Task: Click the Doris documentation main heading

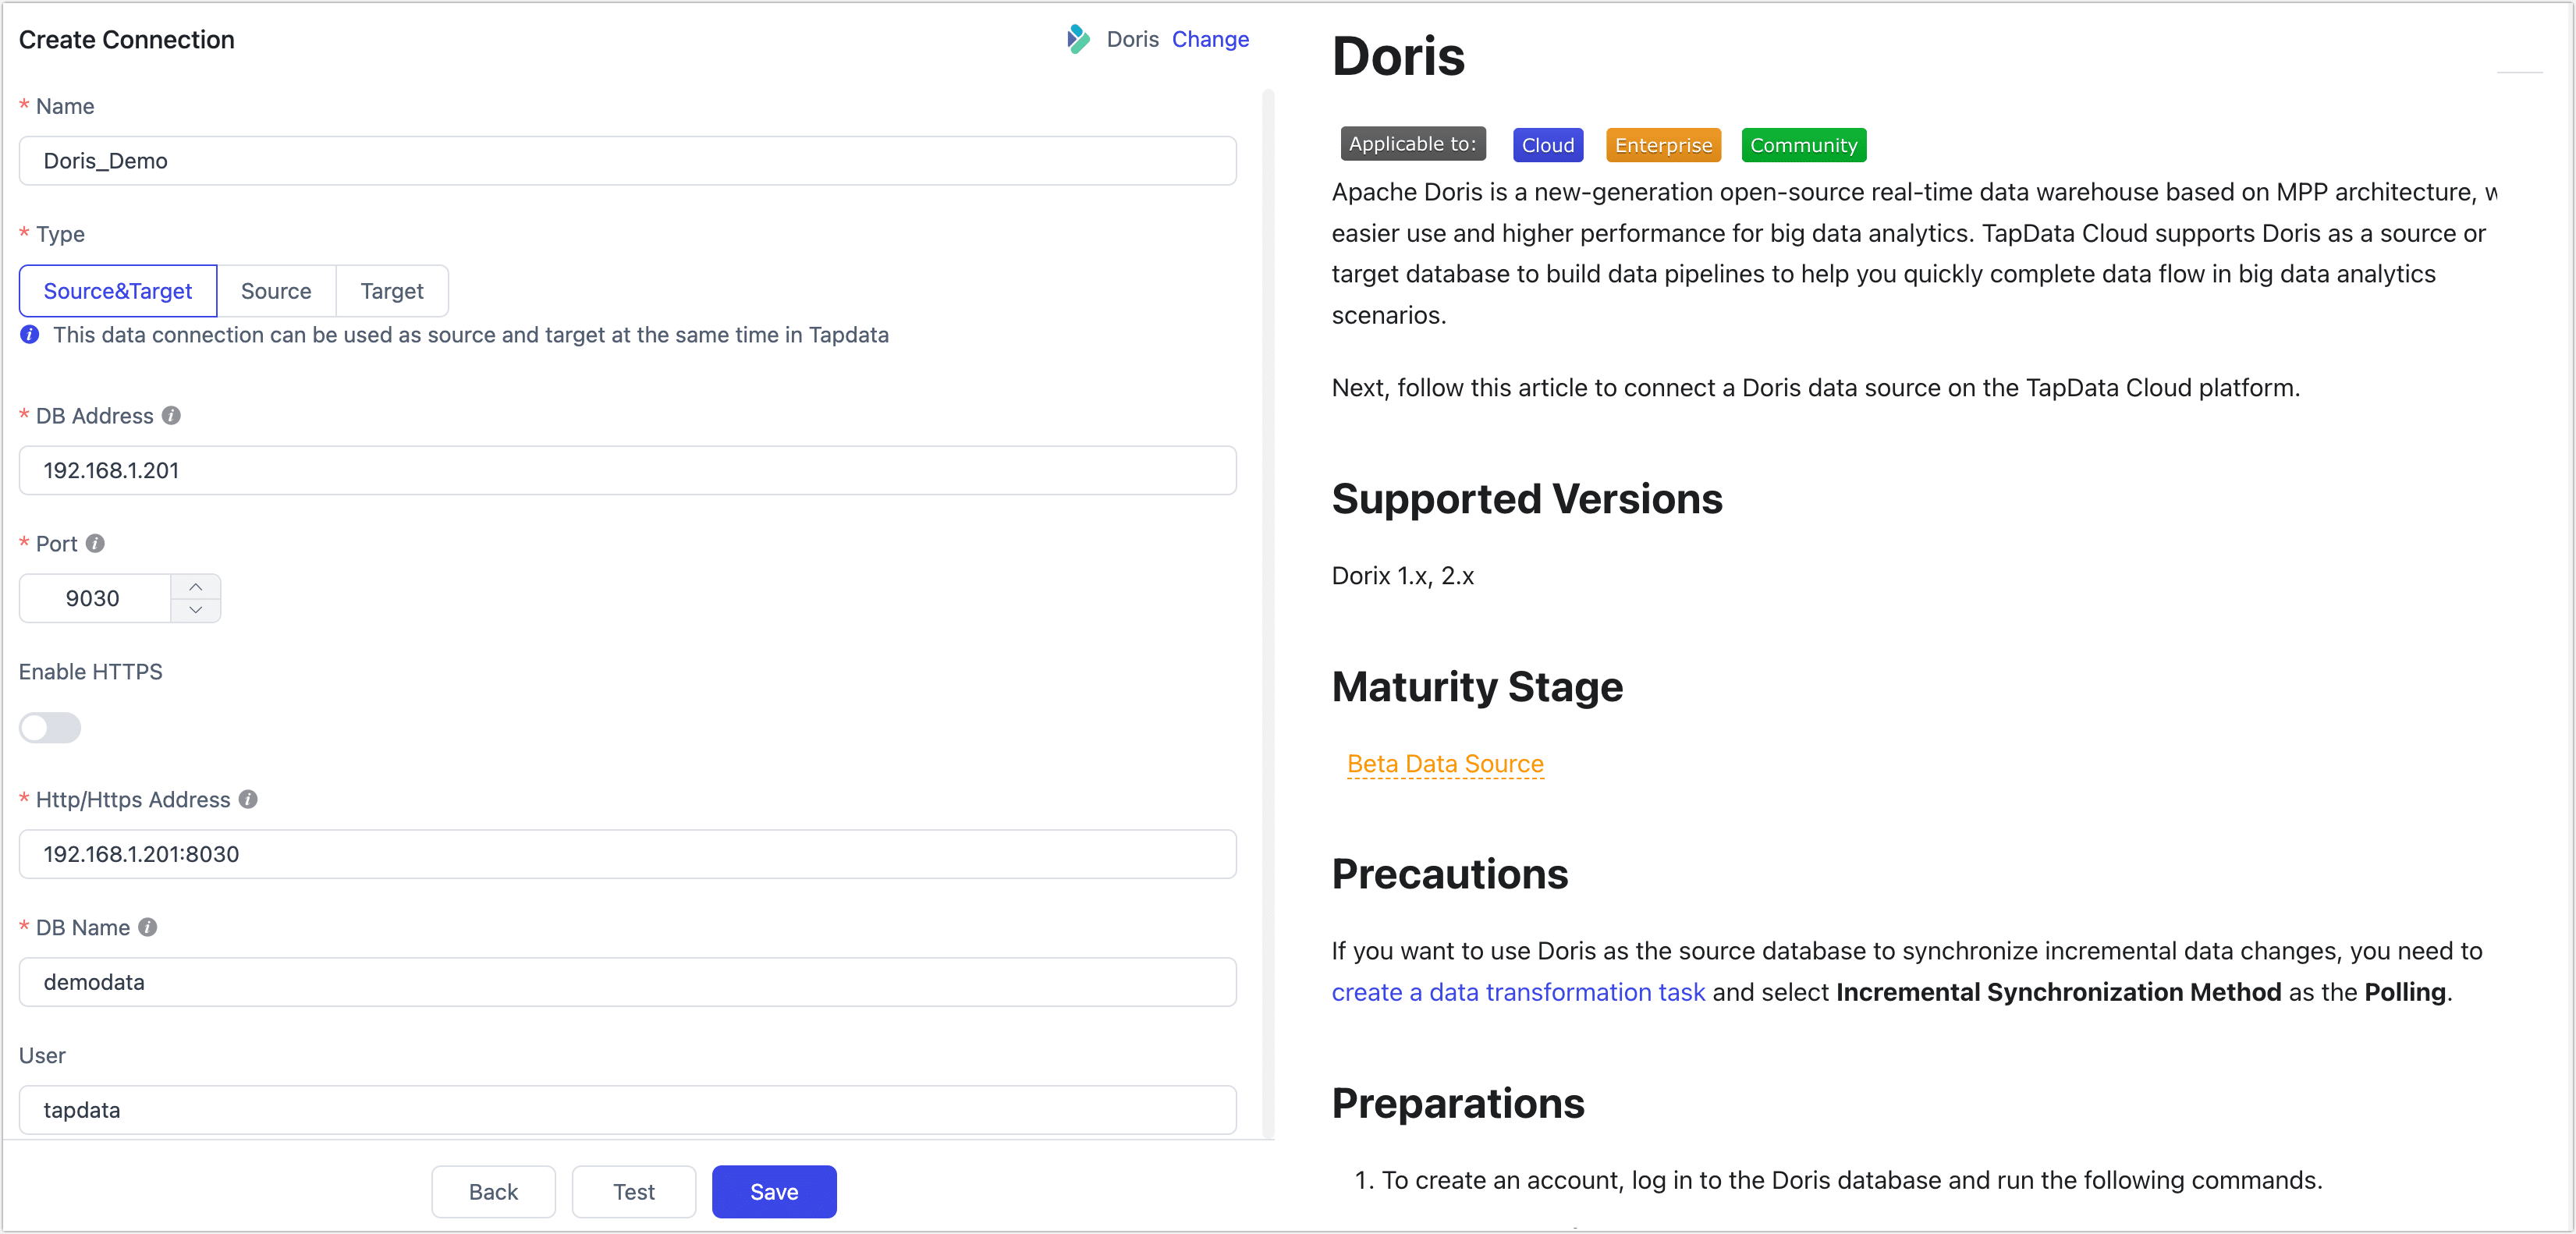Action: click(x=1398, y=56)
